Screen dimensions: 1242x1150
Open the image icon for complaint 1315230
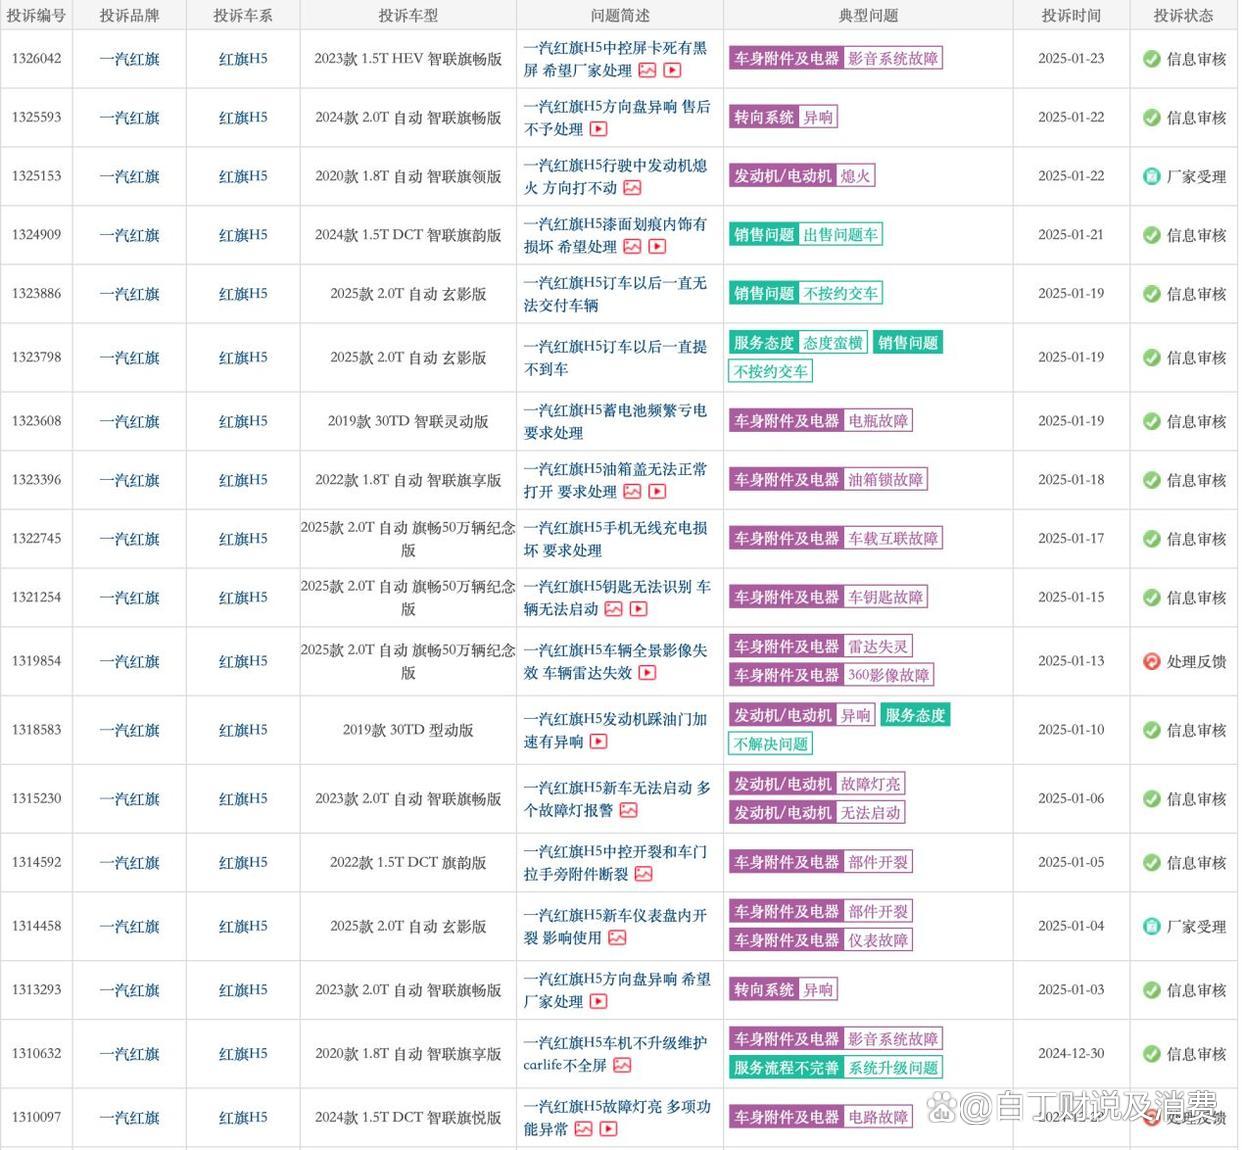pyautogui.click(x=628, y=810)
